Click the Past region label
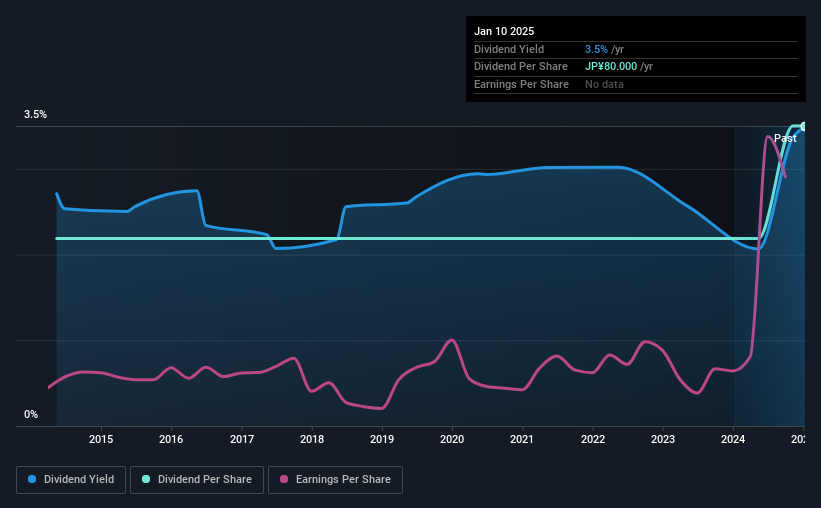821x508 pixels. click(x=785, y=138)
